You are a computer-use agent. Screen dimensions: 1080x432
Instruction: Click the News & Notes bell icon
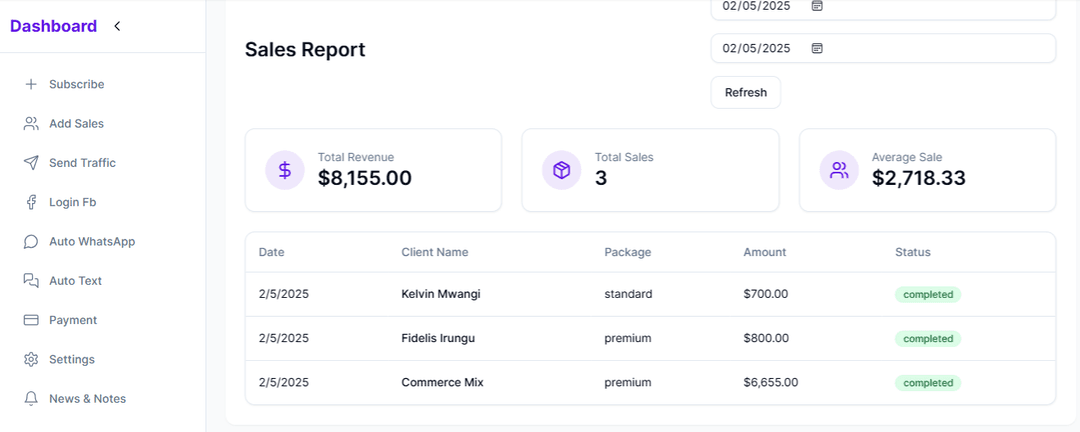[x=31, y=398]
